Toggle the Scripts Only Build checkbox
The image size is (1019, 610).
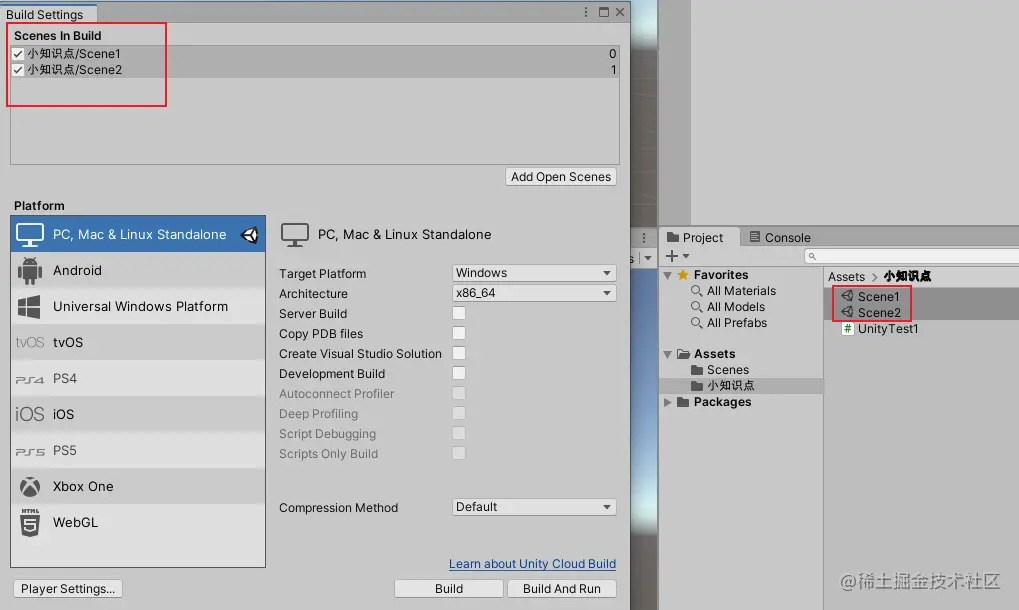459,453
